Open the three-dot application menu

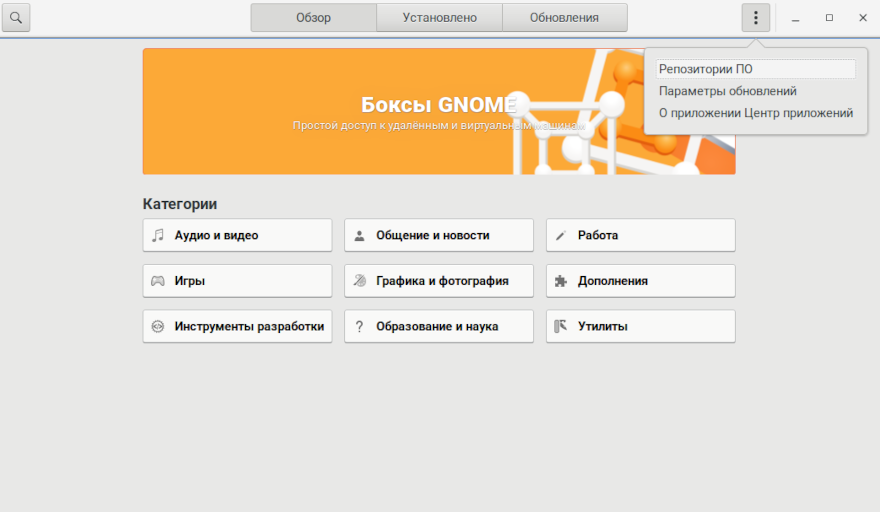coord(755,18)
